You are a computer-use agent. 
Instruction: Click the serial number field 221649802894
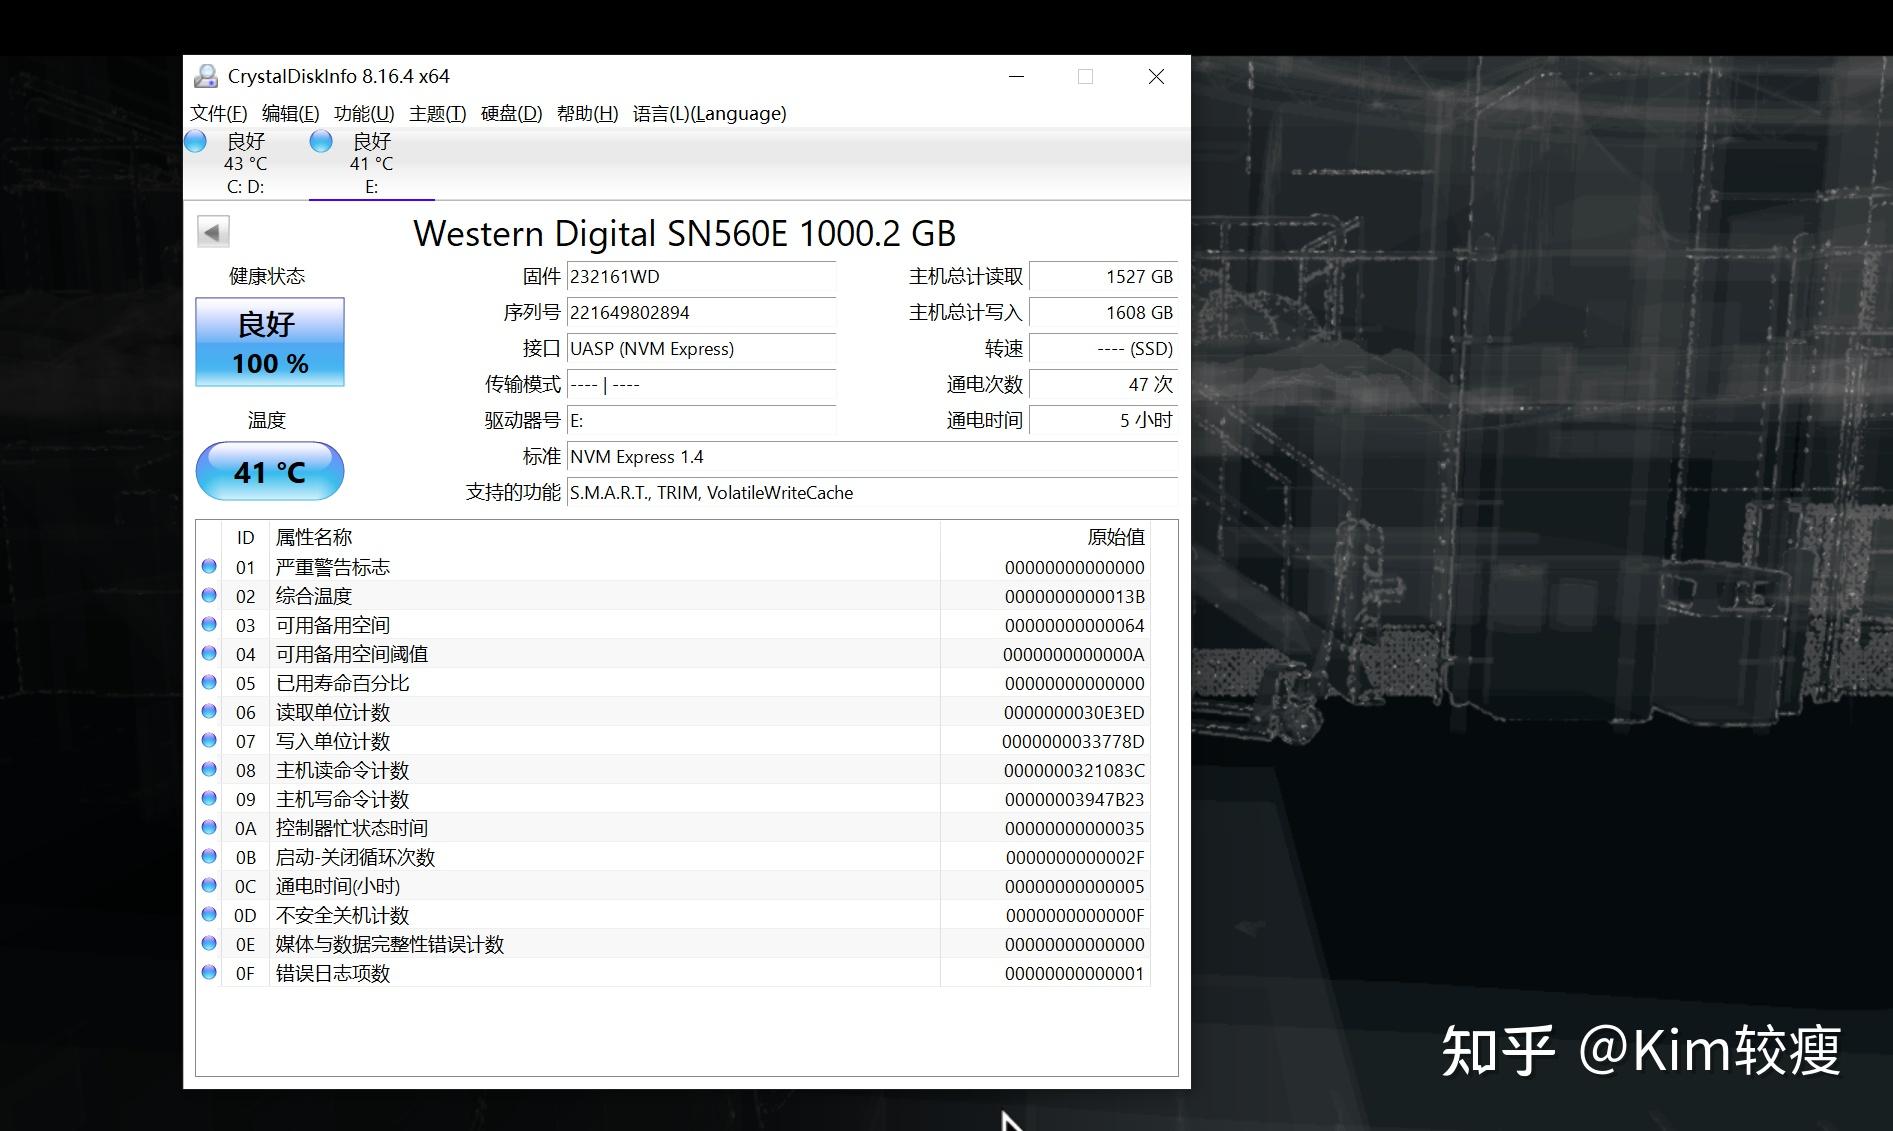click(x=701, y=313)
